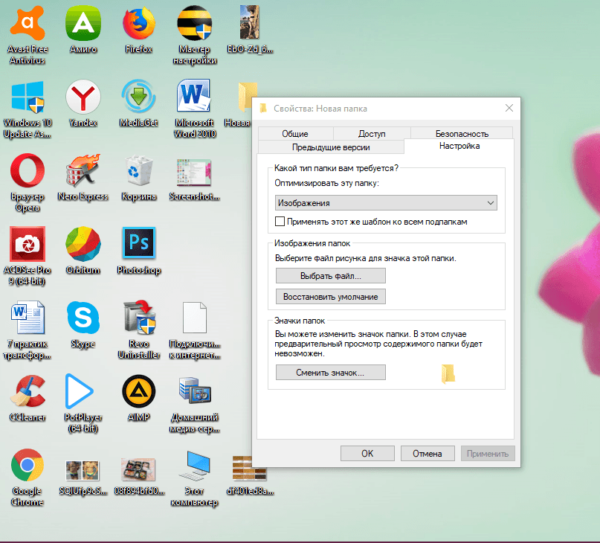Expand the Изображения folder type dropdown

point(386,203)
